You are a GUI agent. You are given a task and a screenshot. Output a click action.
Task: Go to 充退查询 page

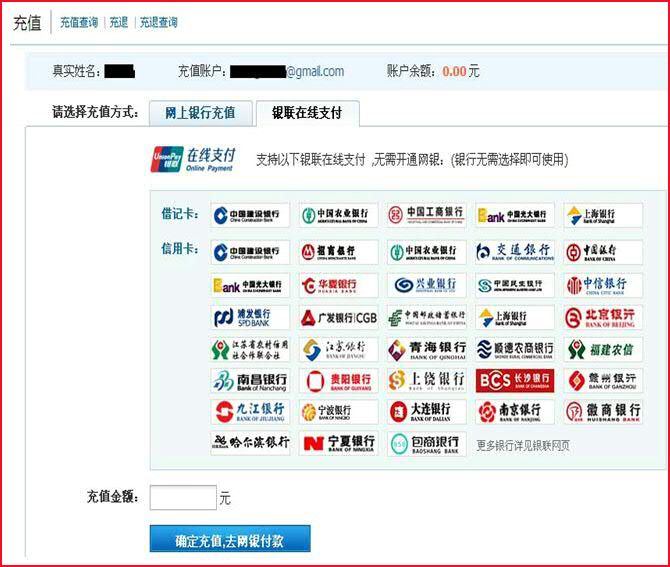(x=159, y=23)
